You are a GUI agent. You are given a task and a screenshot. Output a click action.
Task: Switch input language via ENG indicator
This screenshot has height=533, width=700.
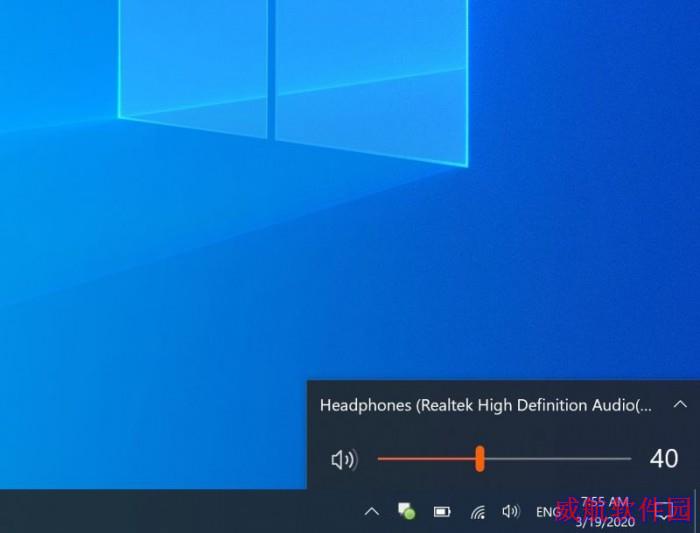[x=547, y=512]
